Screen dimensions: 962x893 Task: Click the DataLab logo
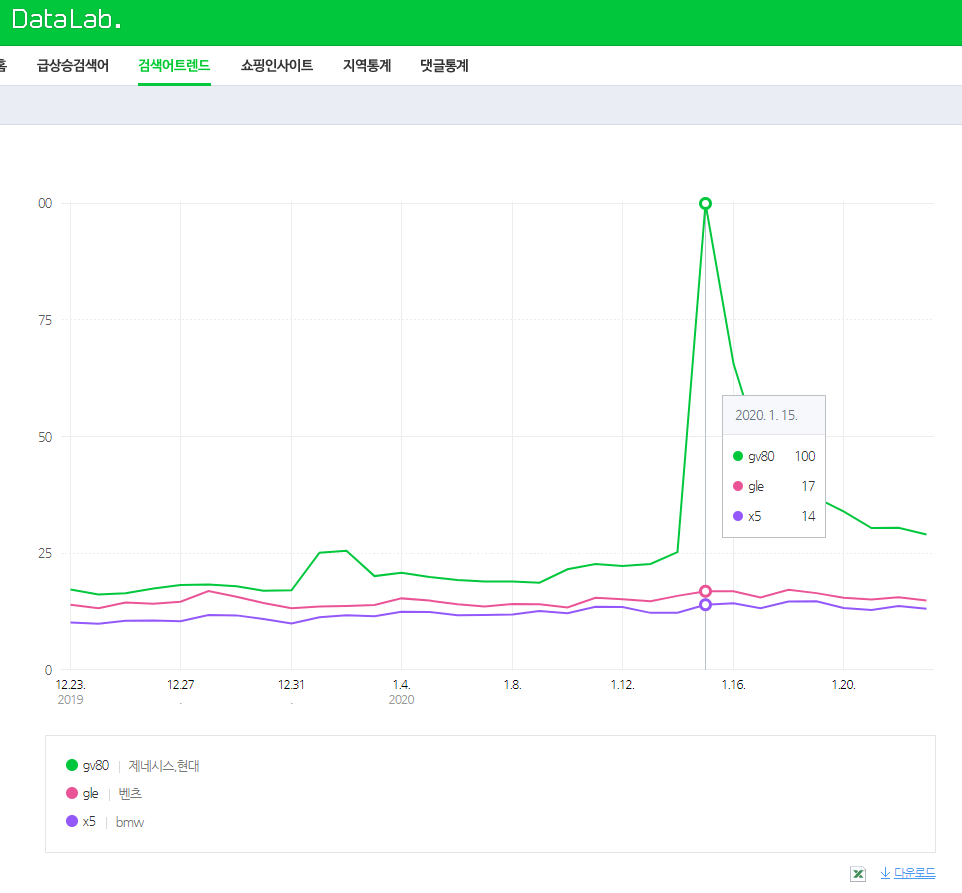66,19
